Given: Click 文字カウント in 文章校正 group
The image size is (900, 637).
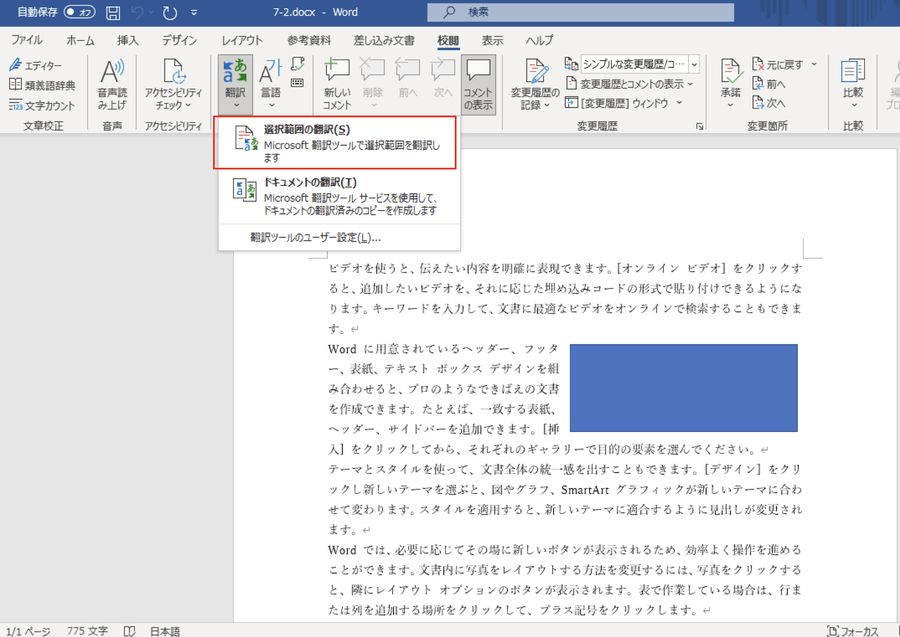Looking at the screenshot, I should tap(42, 105).
